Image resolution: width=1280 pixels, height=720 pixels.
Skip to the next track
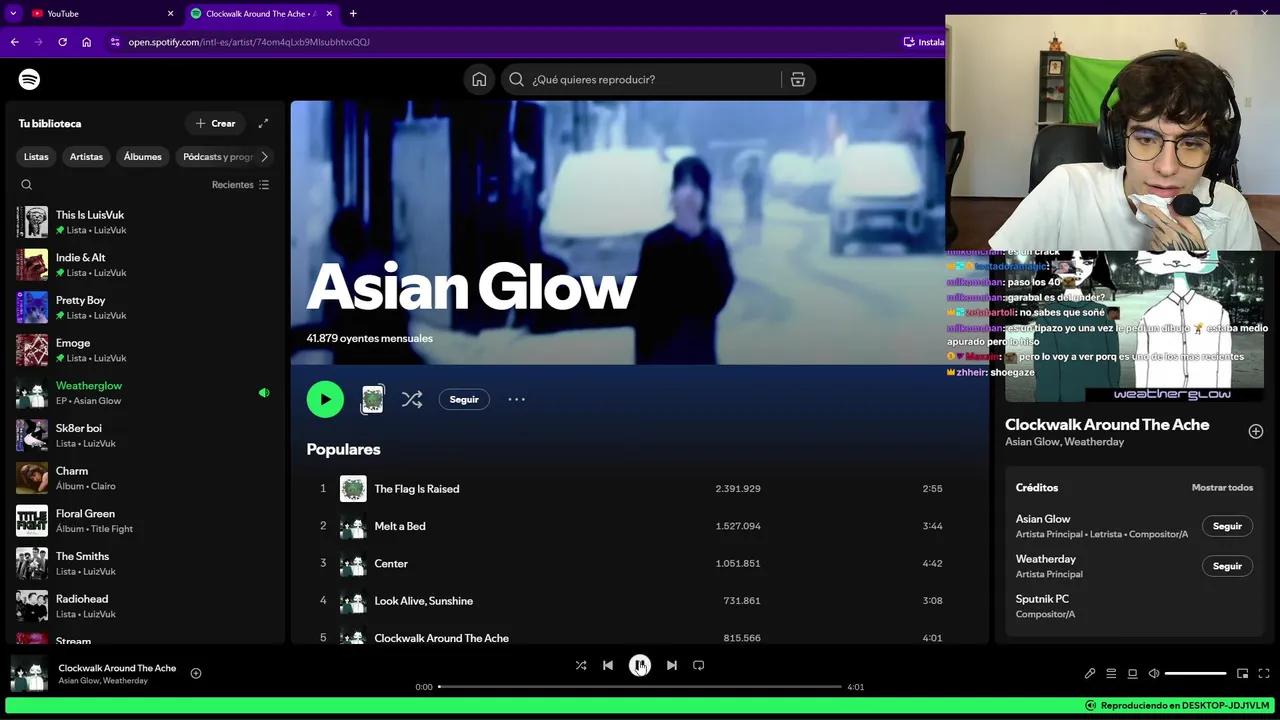672,665
